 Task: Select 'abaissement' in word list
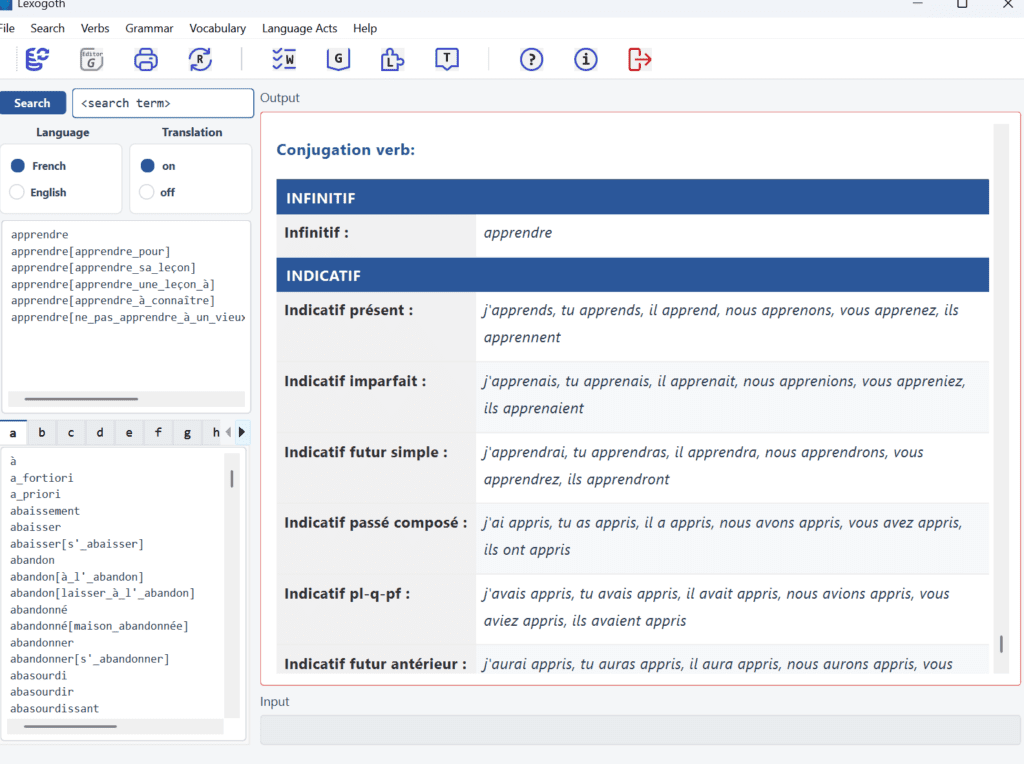(x=44, y=511)
